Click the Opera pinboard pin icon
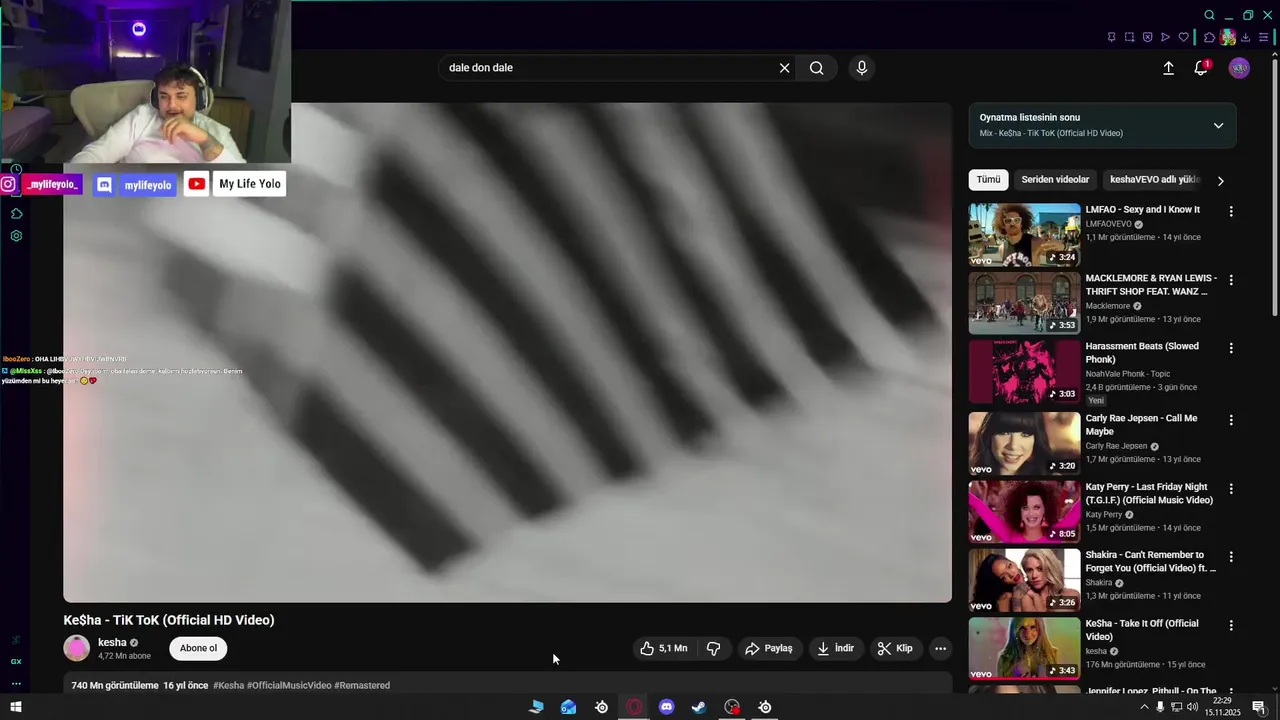The width and height of the screenshot is (1280, 720). [1111, 37]
